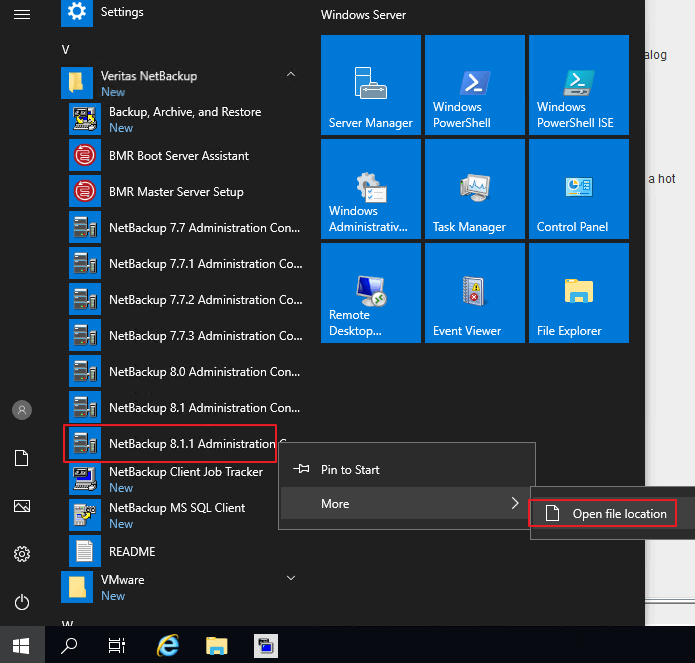Open Windows Administrative Tools tile
The height and width of the screenshot is (663, 695).
pyautogui.click(x=371, y=189)
